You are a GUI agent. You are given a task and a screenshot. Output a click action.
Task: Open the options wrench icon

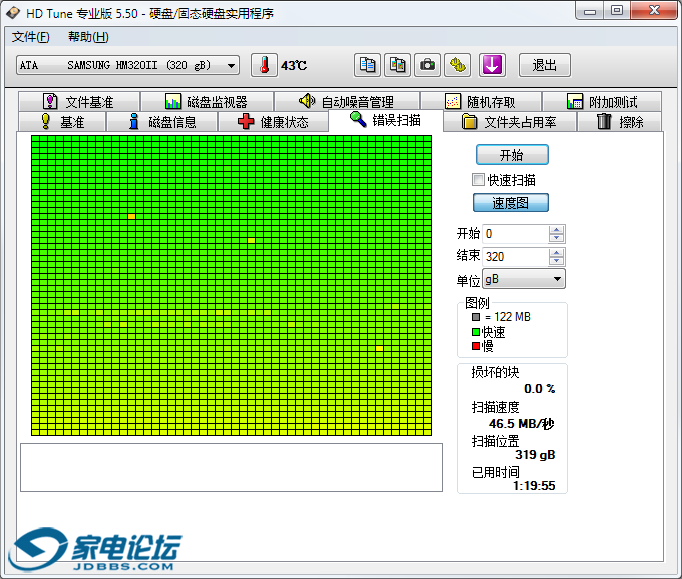click(x=458, y=65)
